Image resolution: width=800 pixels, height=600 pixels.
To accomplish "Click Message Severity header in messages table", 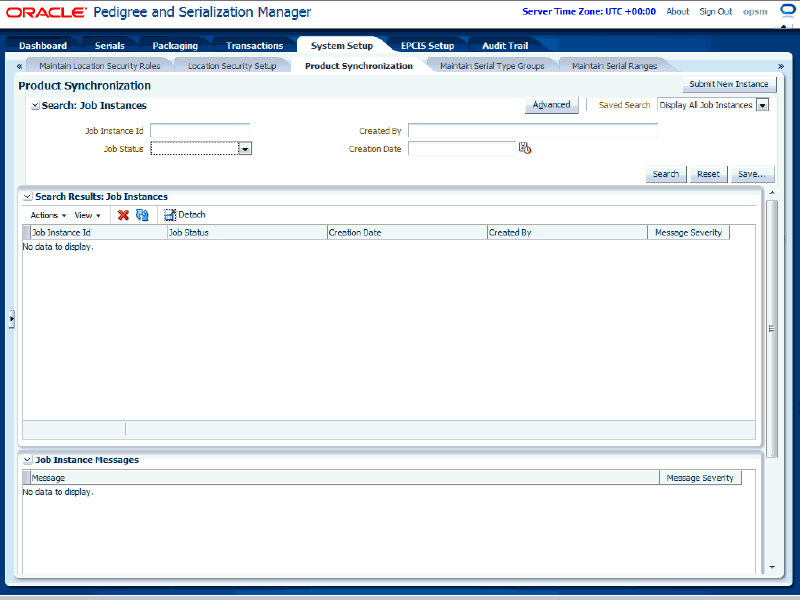I will pyautogui.click(x=700, y=478).
